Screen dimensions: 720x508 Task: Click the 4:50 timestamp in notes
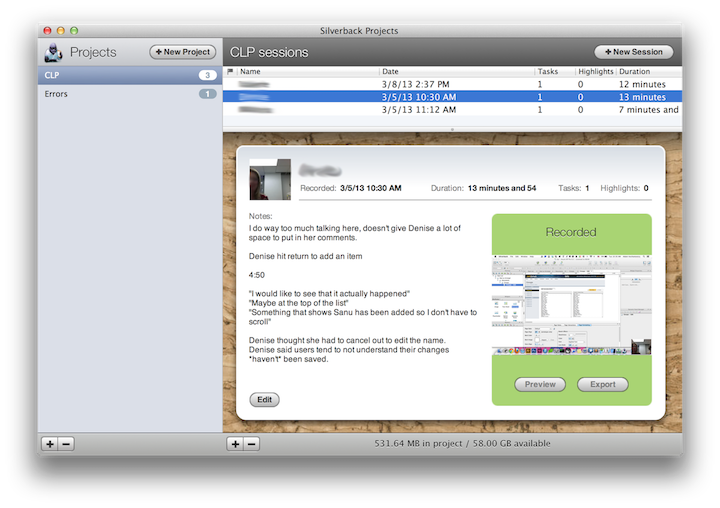tap(257, 275)
